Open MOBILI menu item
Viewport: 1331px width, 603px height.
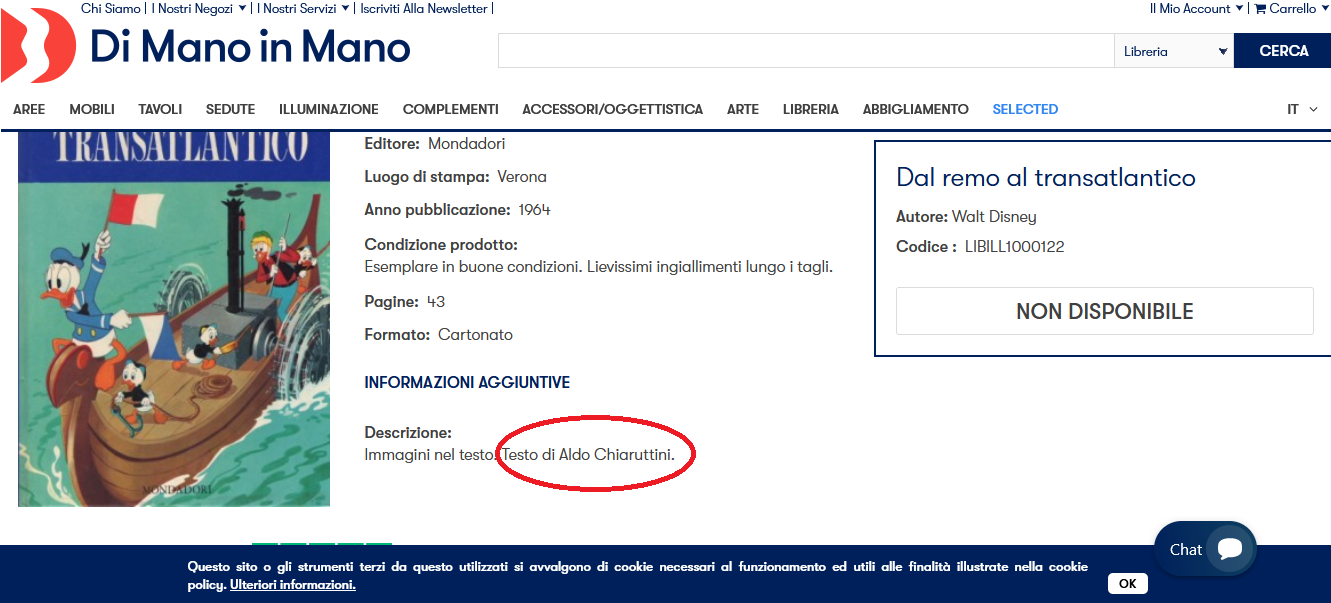(92, 109)
